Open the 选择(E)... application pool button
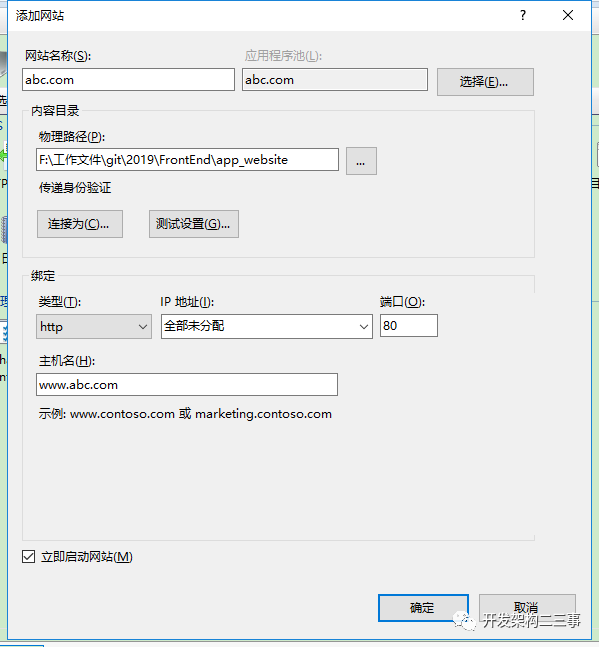Screen dimensions: 599x647 coord(485,82)
